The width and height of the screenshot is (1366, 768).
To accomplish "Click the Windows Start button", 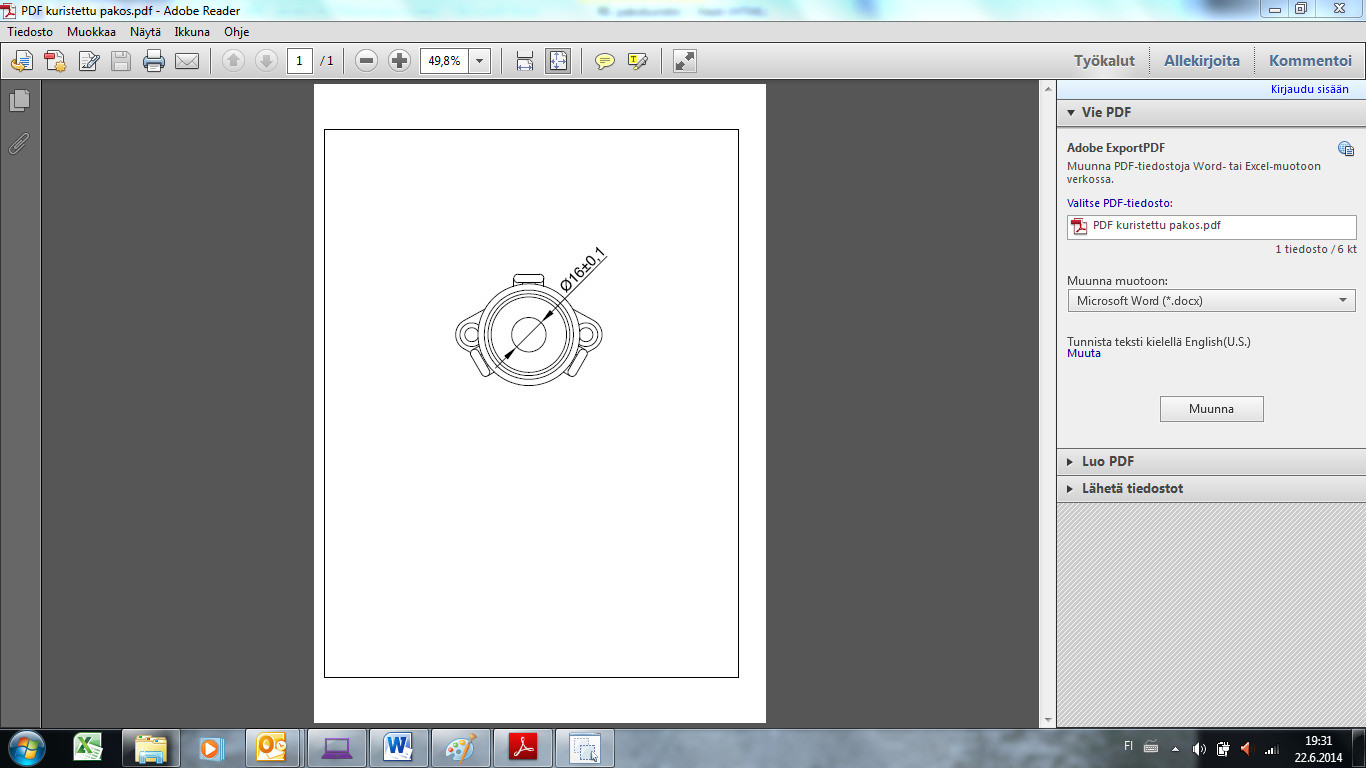I will (27, 748).
